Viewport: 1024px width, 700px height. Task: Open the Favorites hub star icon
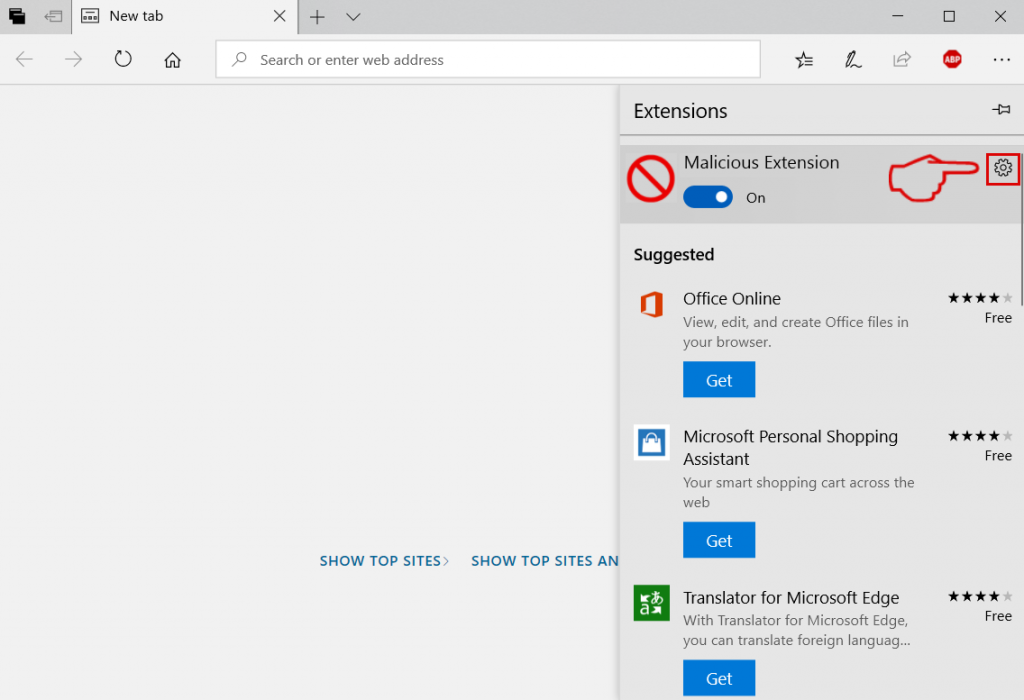[804, 60]
